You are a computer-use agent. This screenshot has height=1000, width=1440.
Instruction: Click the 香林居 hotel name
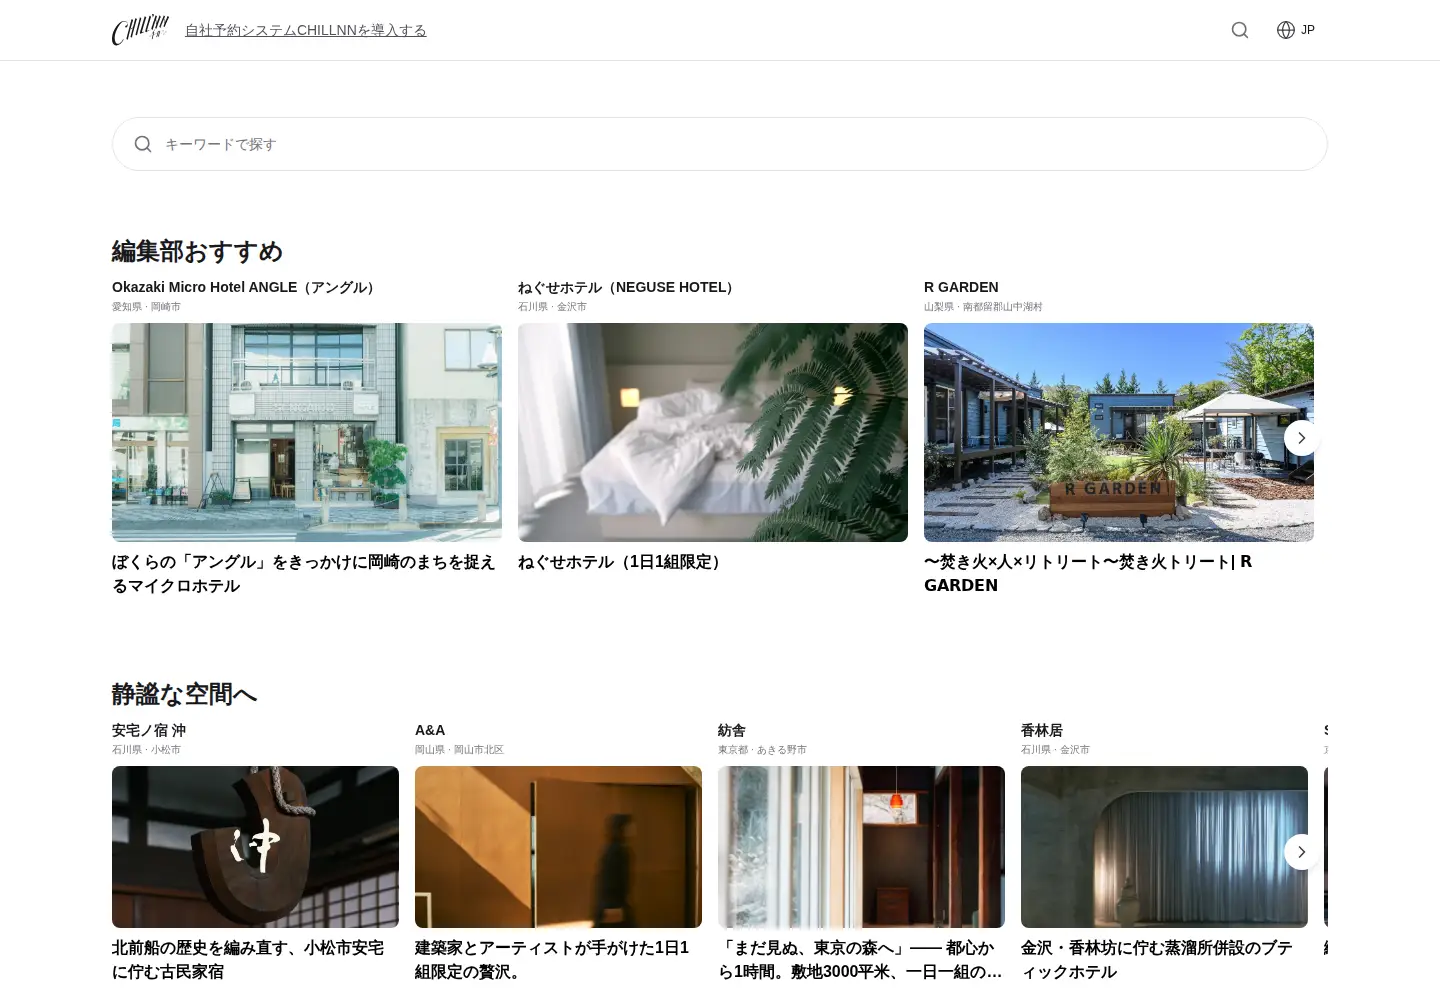point(1042,730)
